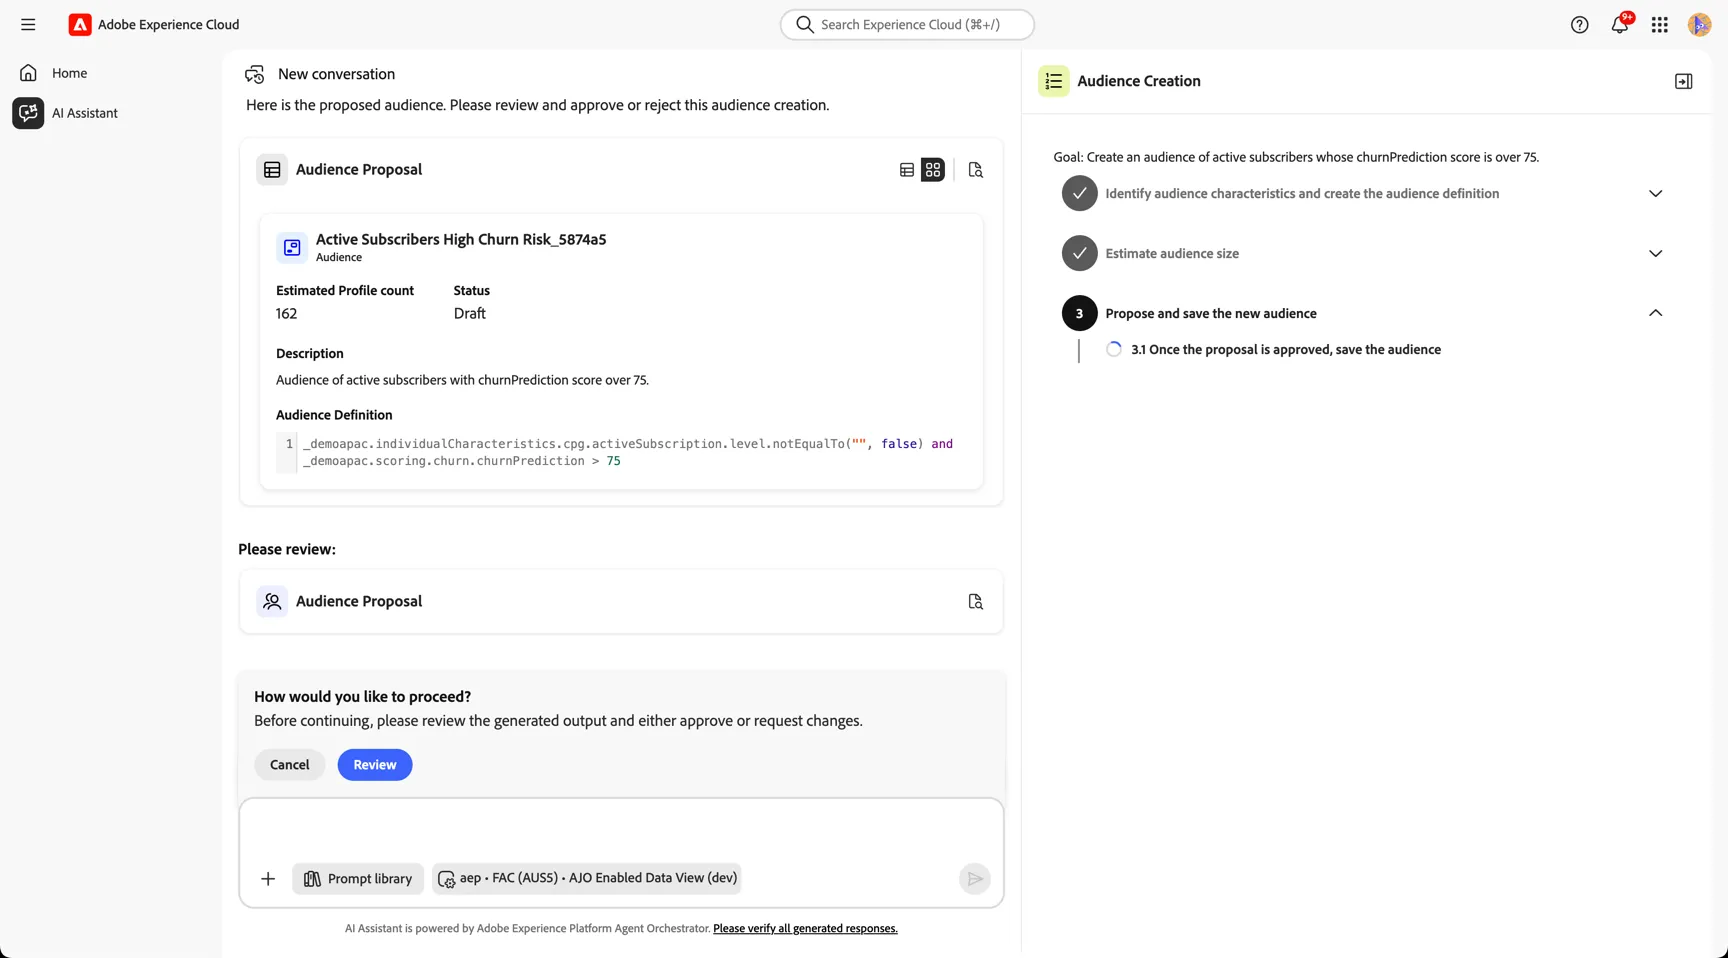Screen dimensions: 1728x958
Task: Open preview icon in Please review card
Action: [x=976, y=602]
